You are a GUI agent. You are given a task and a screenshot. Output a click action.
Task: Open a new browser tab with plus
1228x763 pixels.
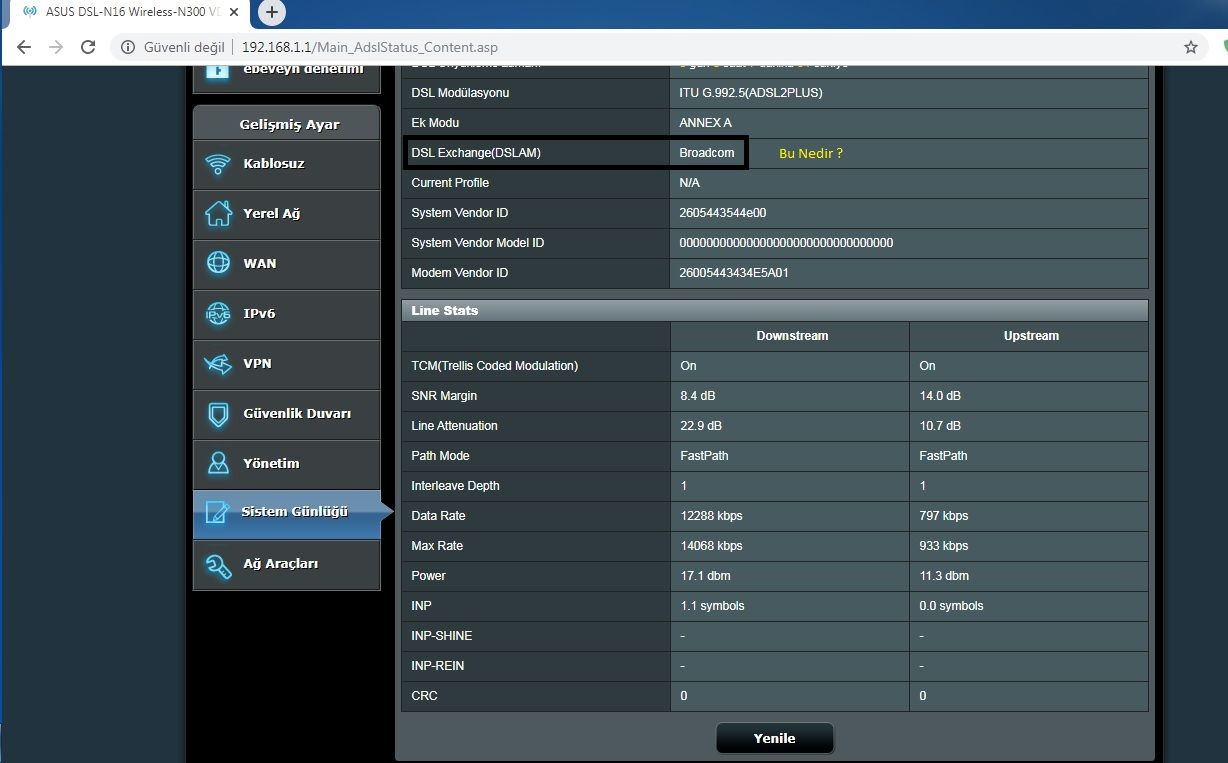click(272, 12)
